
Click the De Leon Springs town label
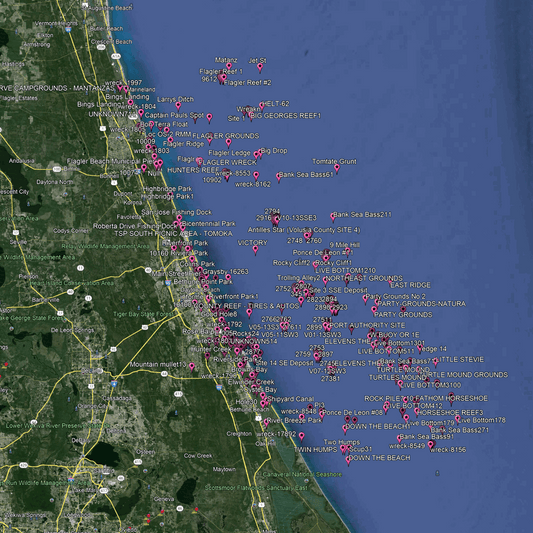tap(72, 330)
